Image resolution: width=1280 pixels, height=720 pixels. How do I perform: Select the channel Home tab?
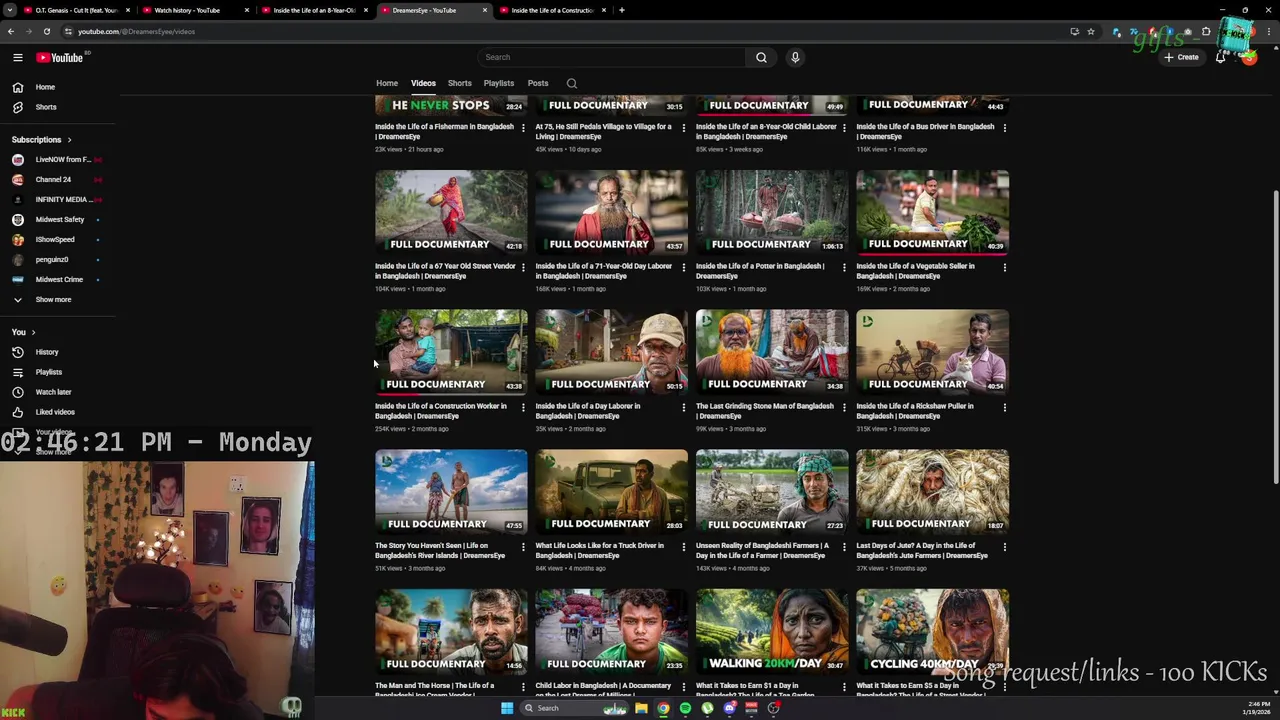point(387,83)
